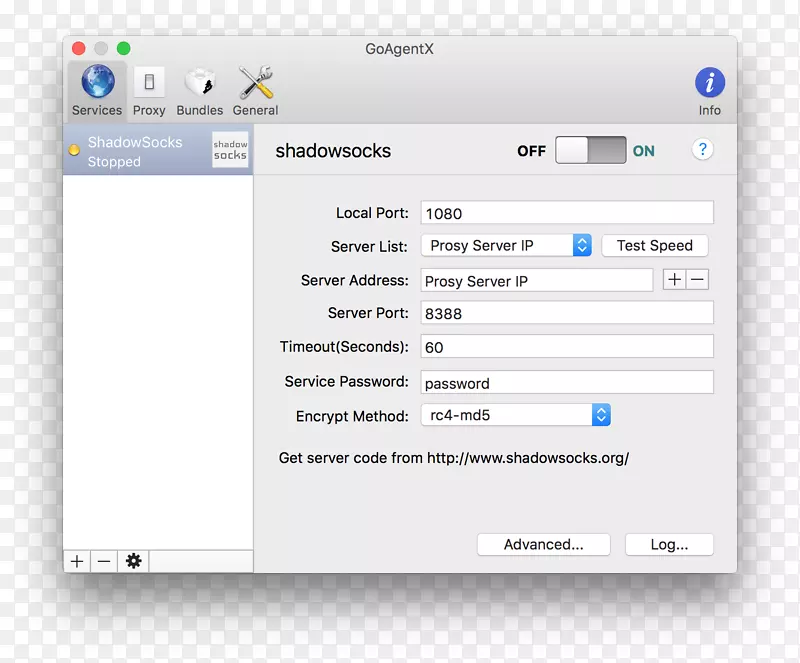Open the Encrypt Method rc4-md5 dropdown
This screenshot has height=663, width=800.
click(x=515, y=415)
